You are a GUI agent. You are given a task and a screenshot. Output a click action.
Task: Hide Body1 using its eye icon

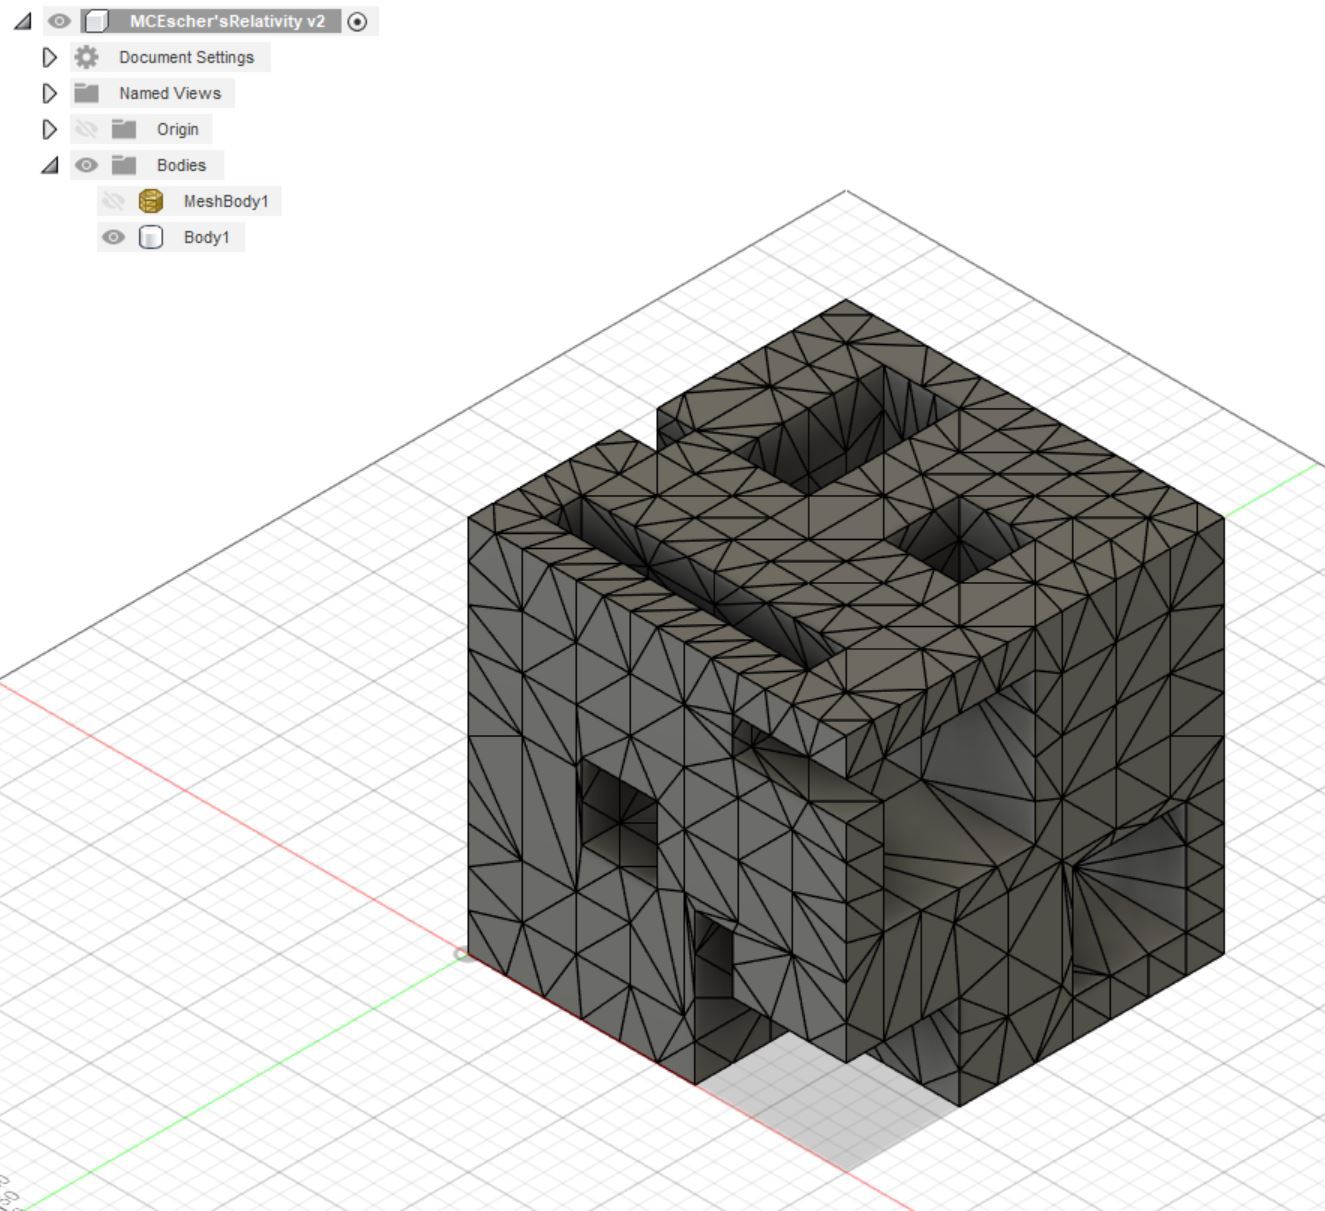pos(113,237)
